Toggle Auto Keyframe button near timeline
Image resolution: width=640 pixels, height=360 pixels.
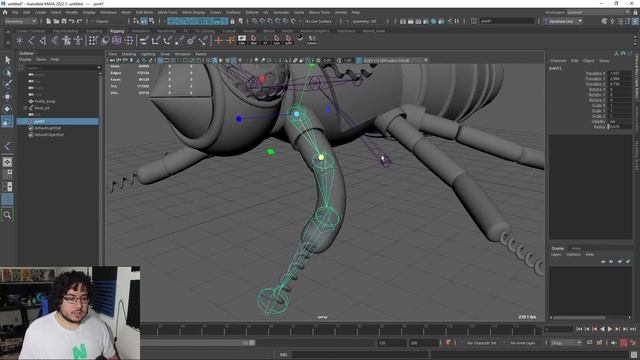coord(624,343)
